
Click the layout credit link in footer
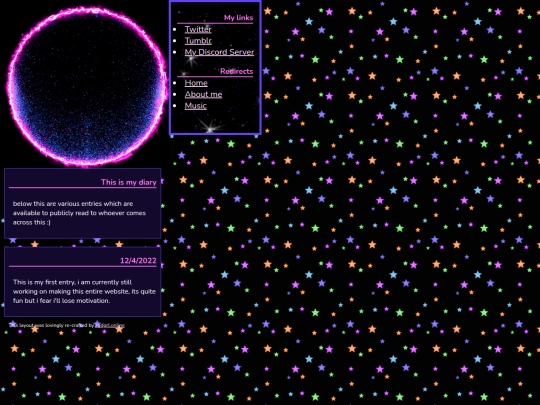[110, 325]
